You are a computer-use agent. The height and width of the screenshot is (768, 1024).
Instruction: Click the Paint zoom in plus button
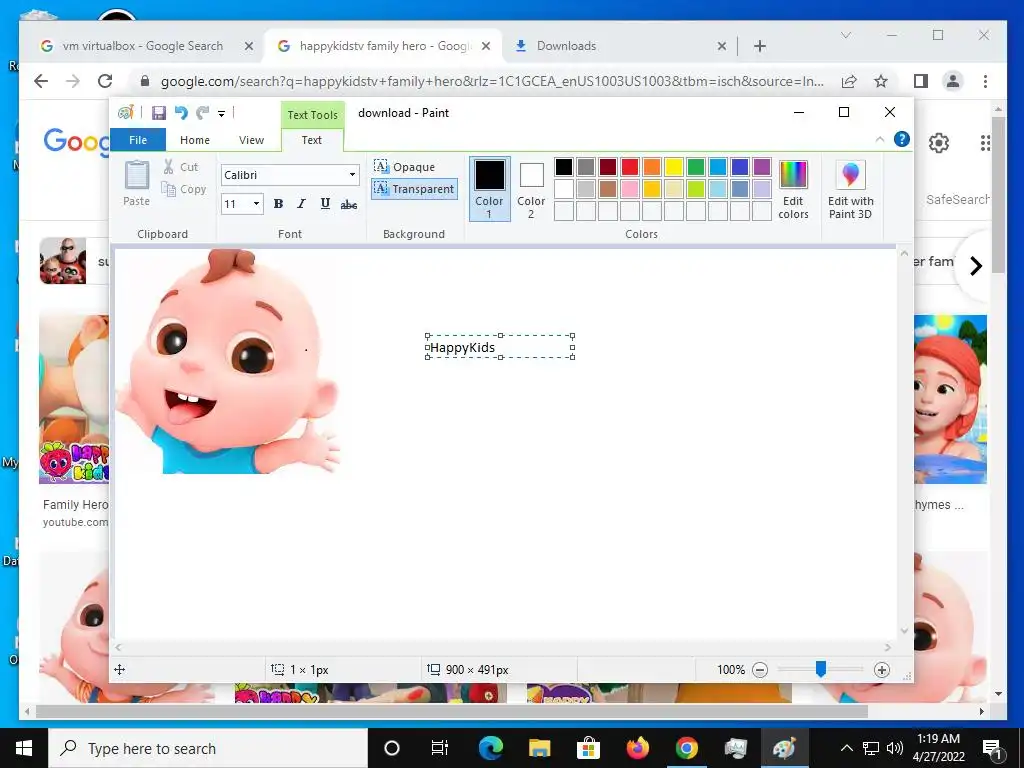tap(882, 669)
